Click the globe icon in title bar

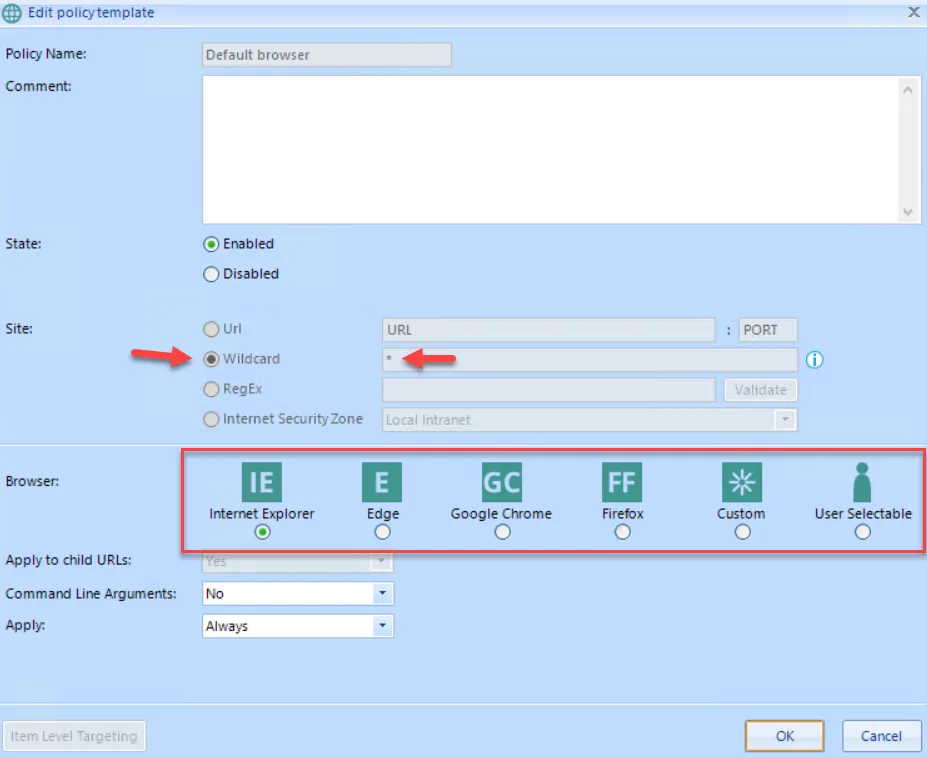[12, 13]
